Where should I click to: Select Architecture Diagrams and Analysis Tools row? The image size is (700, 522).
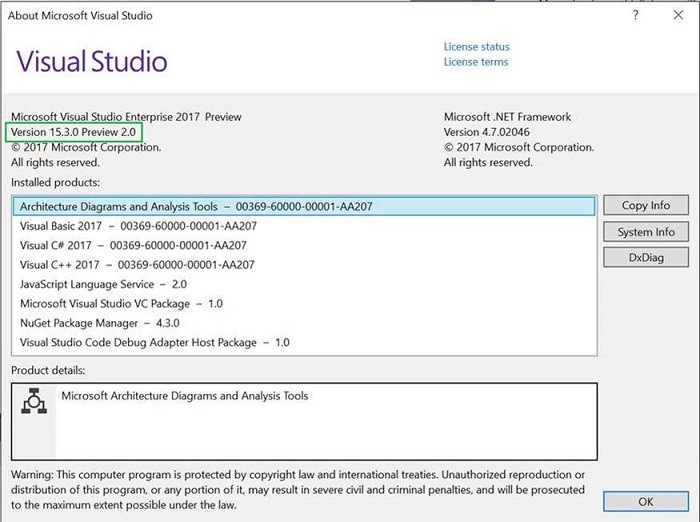click(304, 206)
